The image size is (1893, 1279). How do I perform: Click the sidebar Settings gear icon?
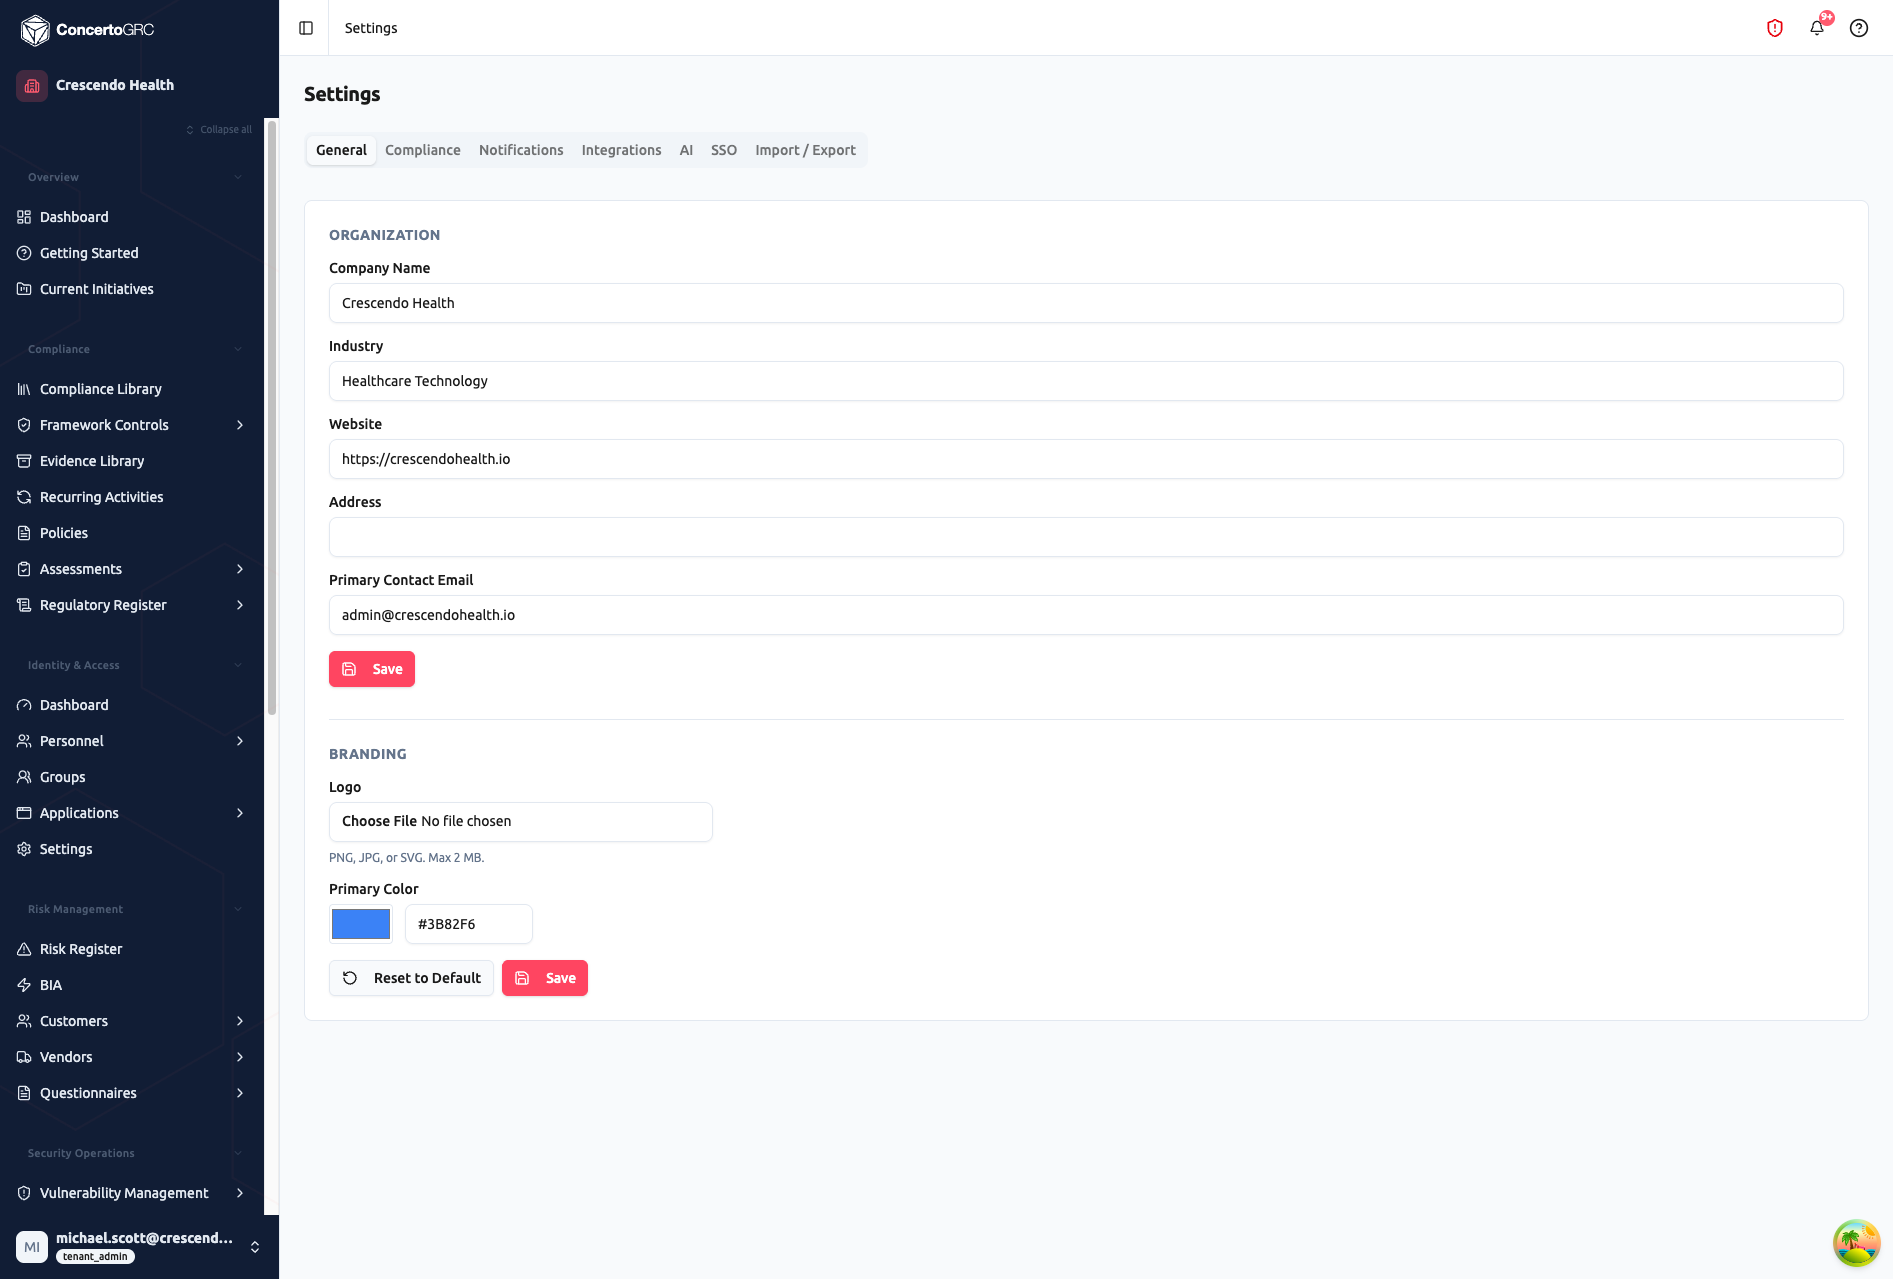(x=24, y=849)
